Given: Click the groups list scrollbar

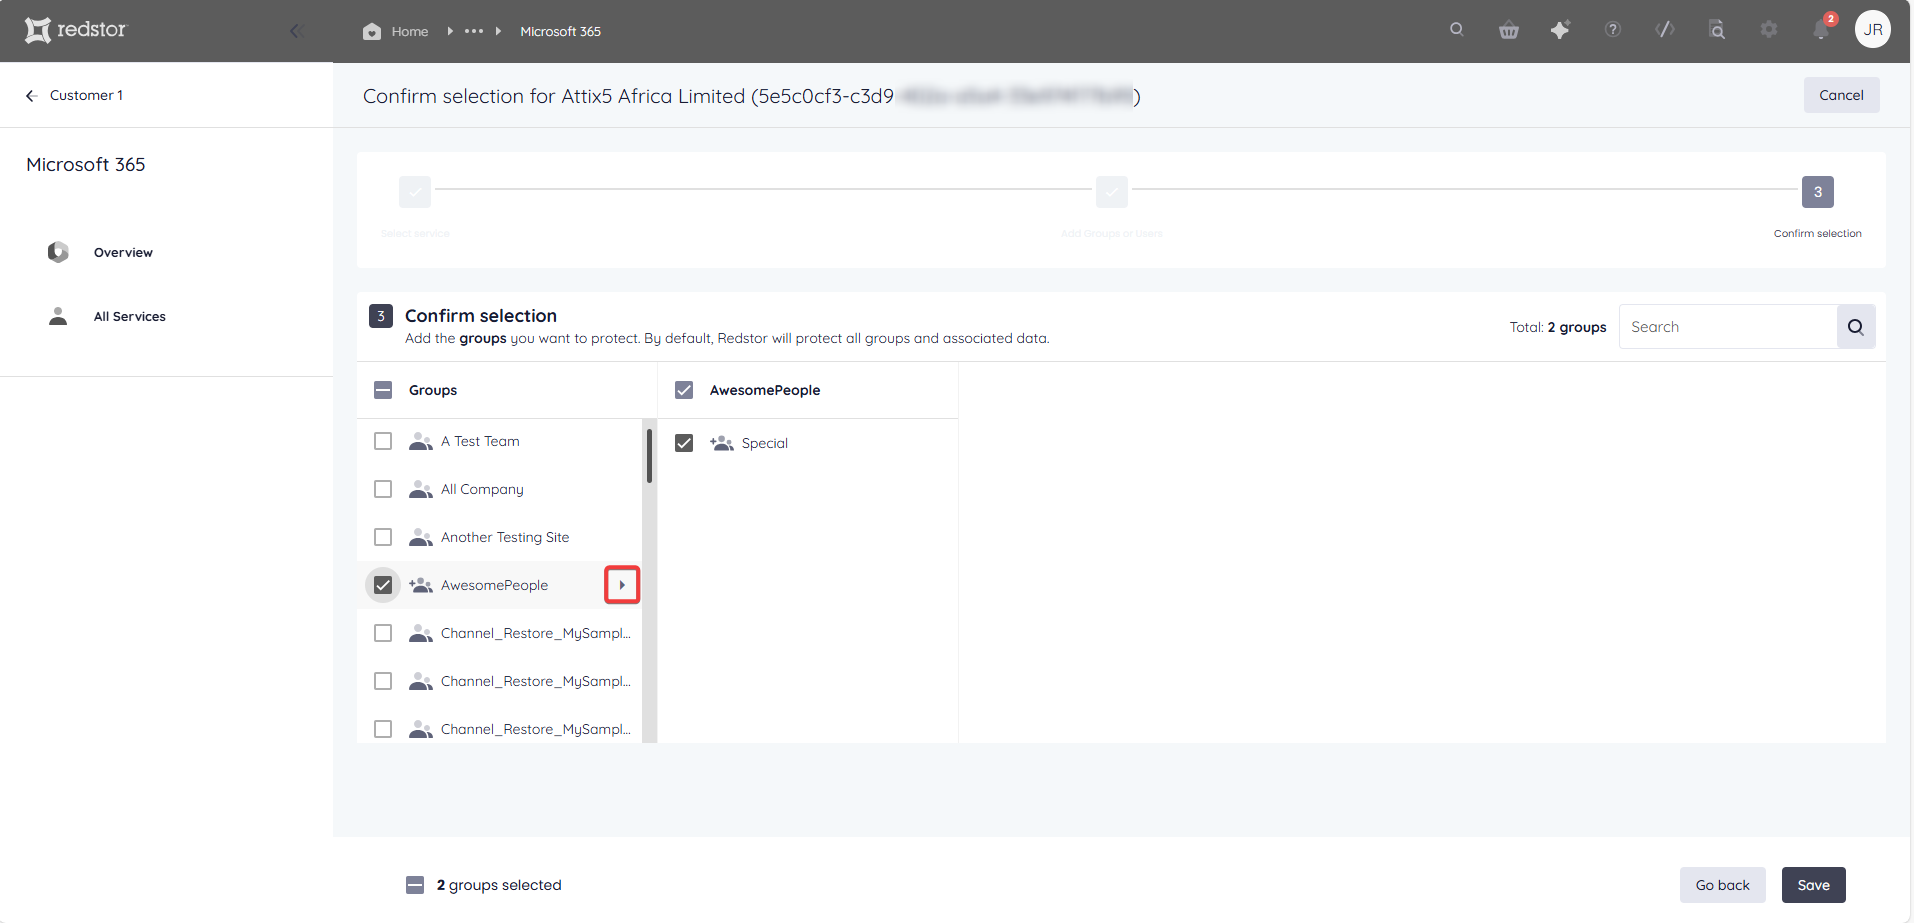Looking at the screenshot, I should tap(649, 456).
